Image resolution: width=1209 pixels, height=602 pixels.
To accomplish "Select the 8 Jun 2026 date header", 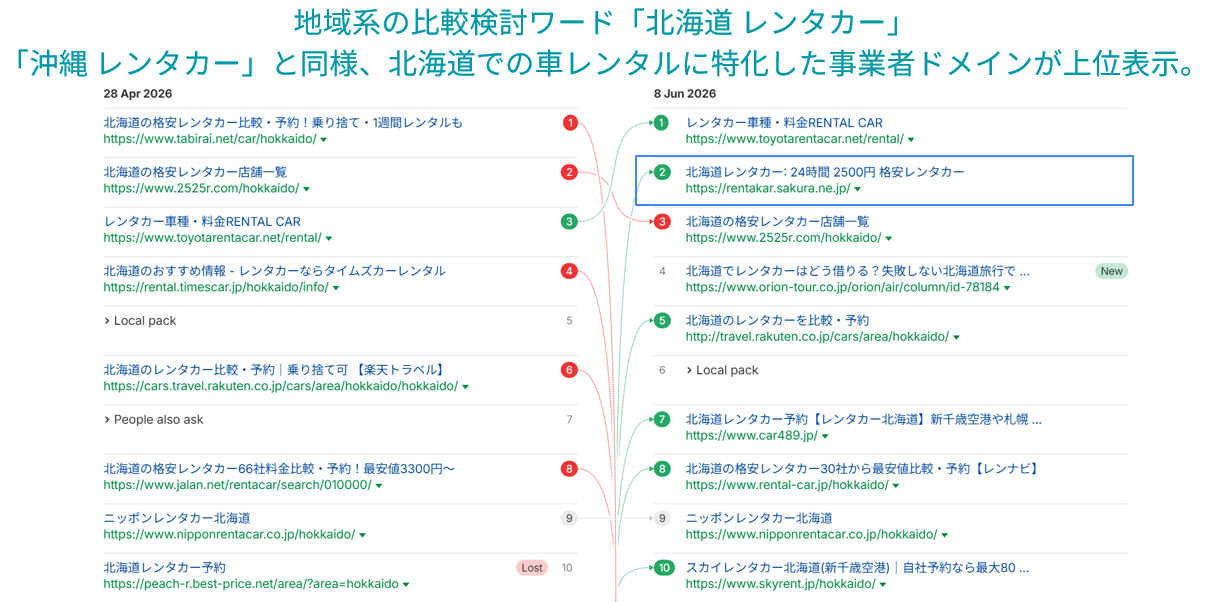I will tap(685, 94).
